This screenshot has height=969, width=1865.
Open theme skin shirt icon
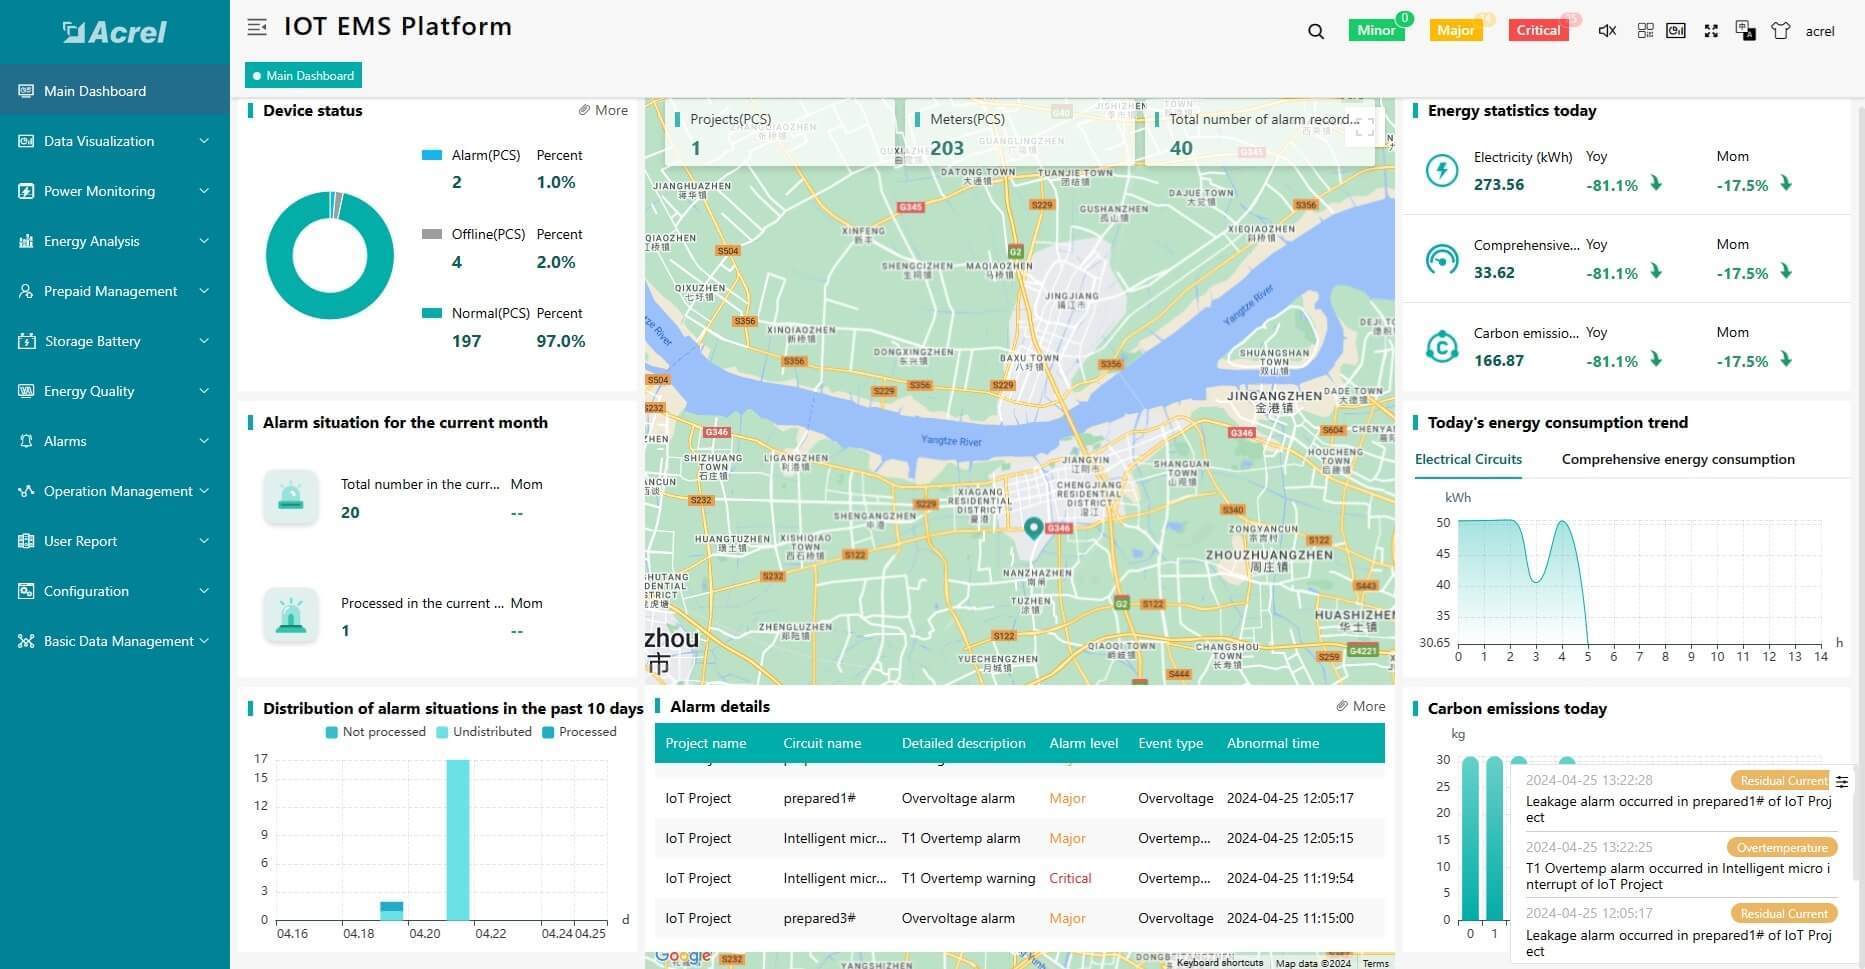point(1780,31)
